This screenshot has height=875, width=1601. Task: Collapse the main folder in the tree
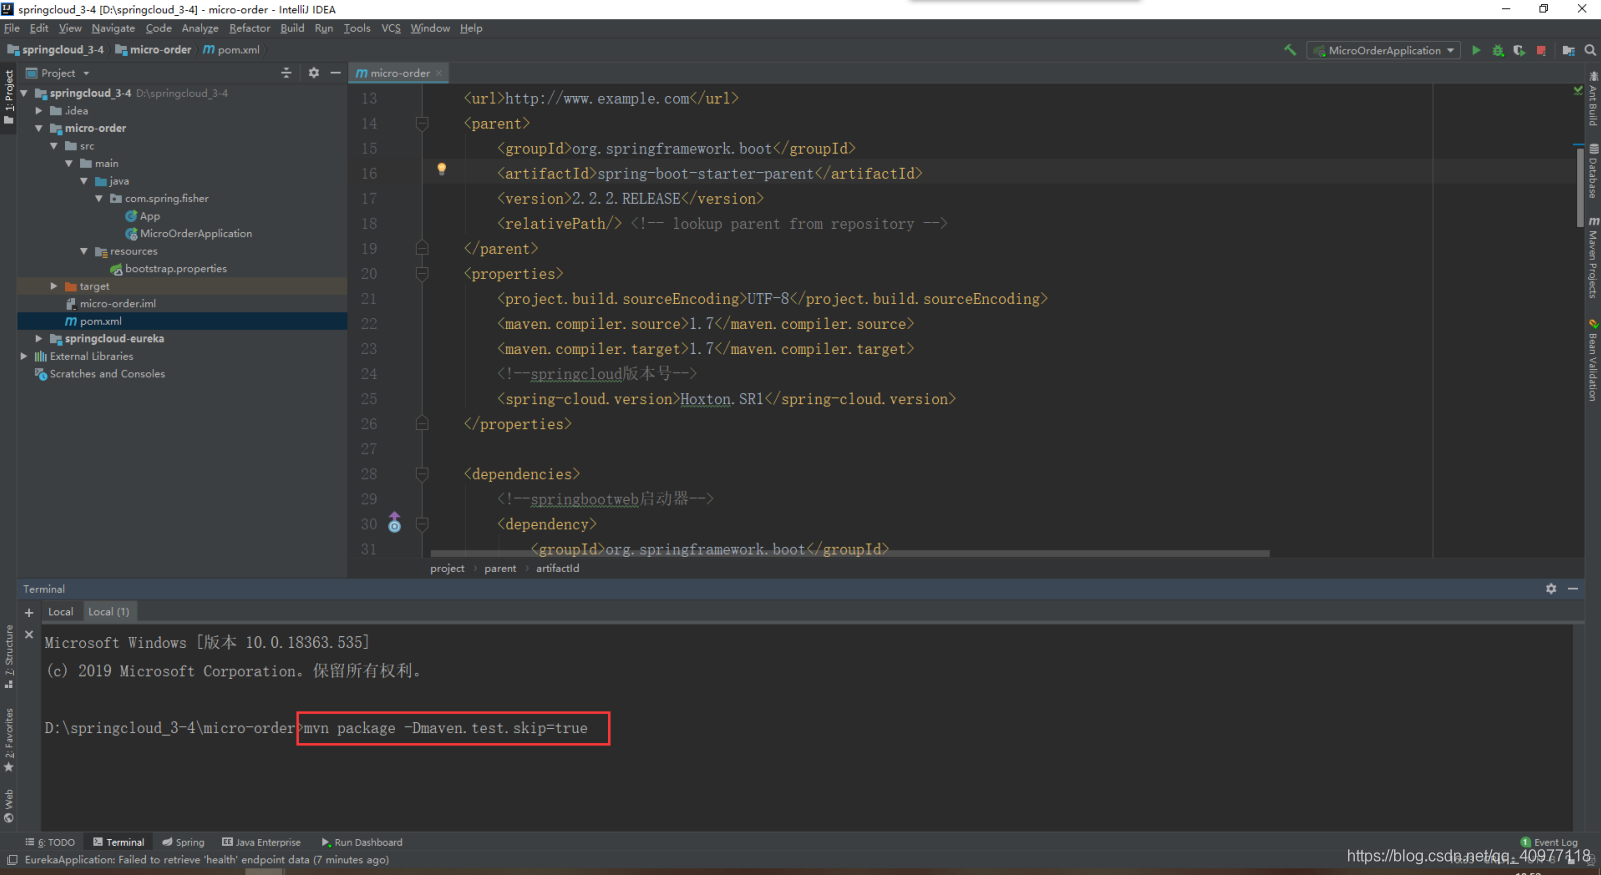coord(69,163)
